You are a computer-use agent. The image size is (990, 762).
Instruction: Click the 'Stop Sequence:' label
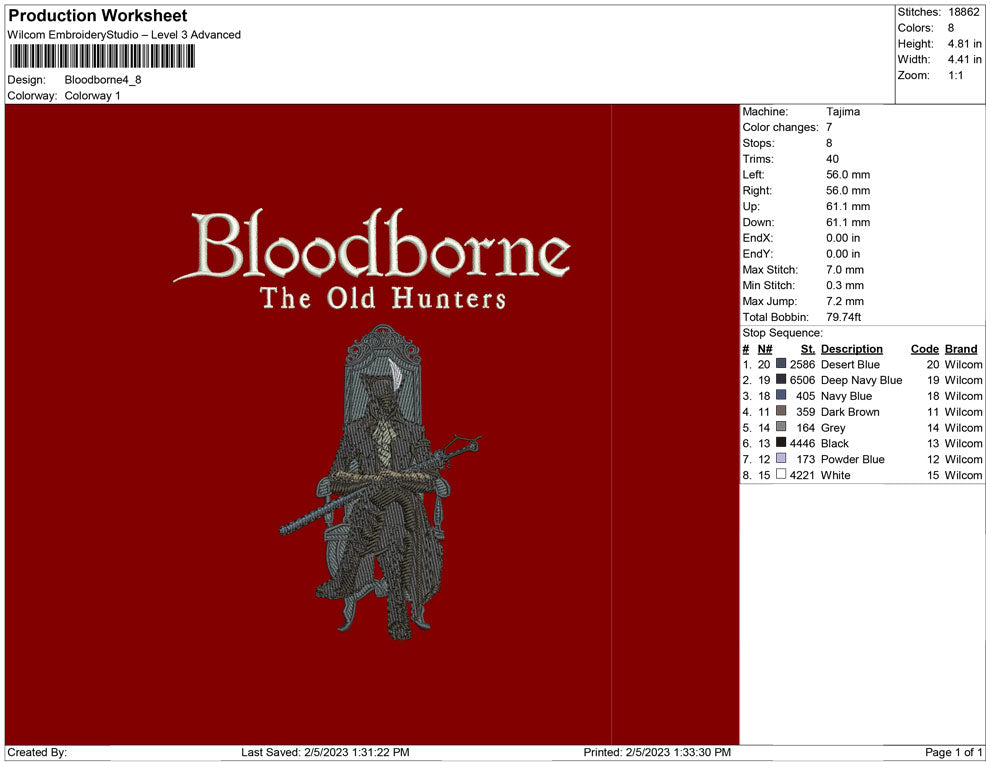click(x=783, y=333)
